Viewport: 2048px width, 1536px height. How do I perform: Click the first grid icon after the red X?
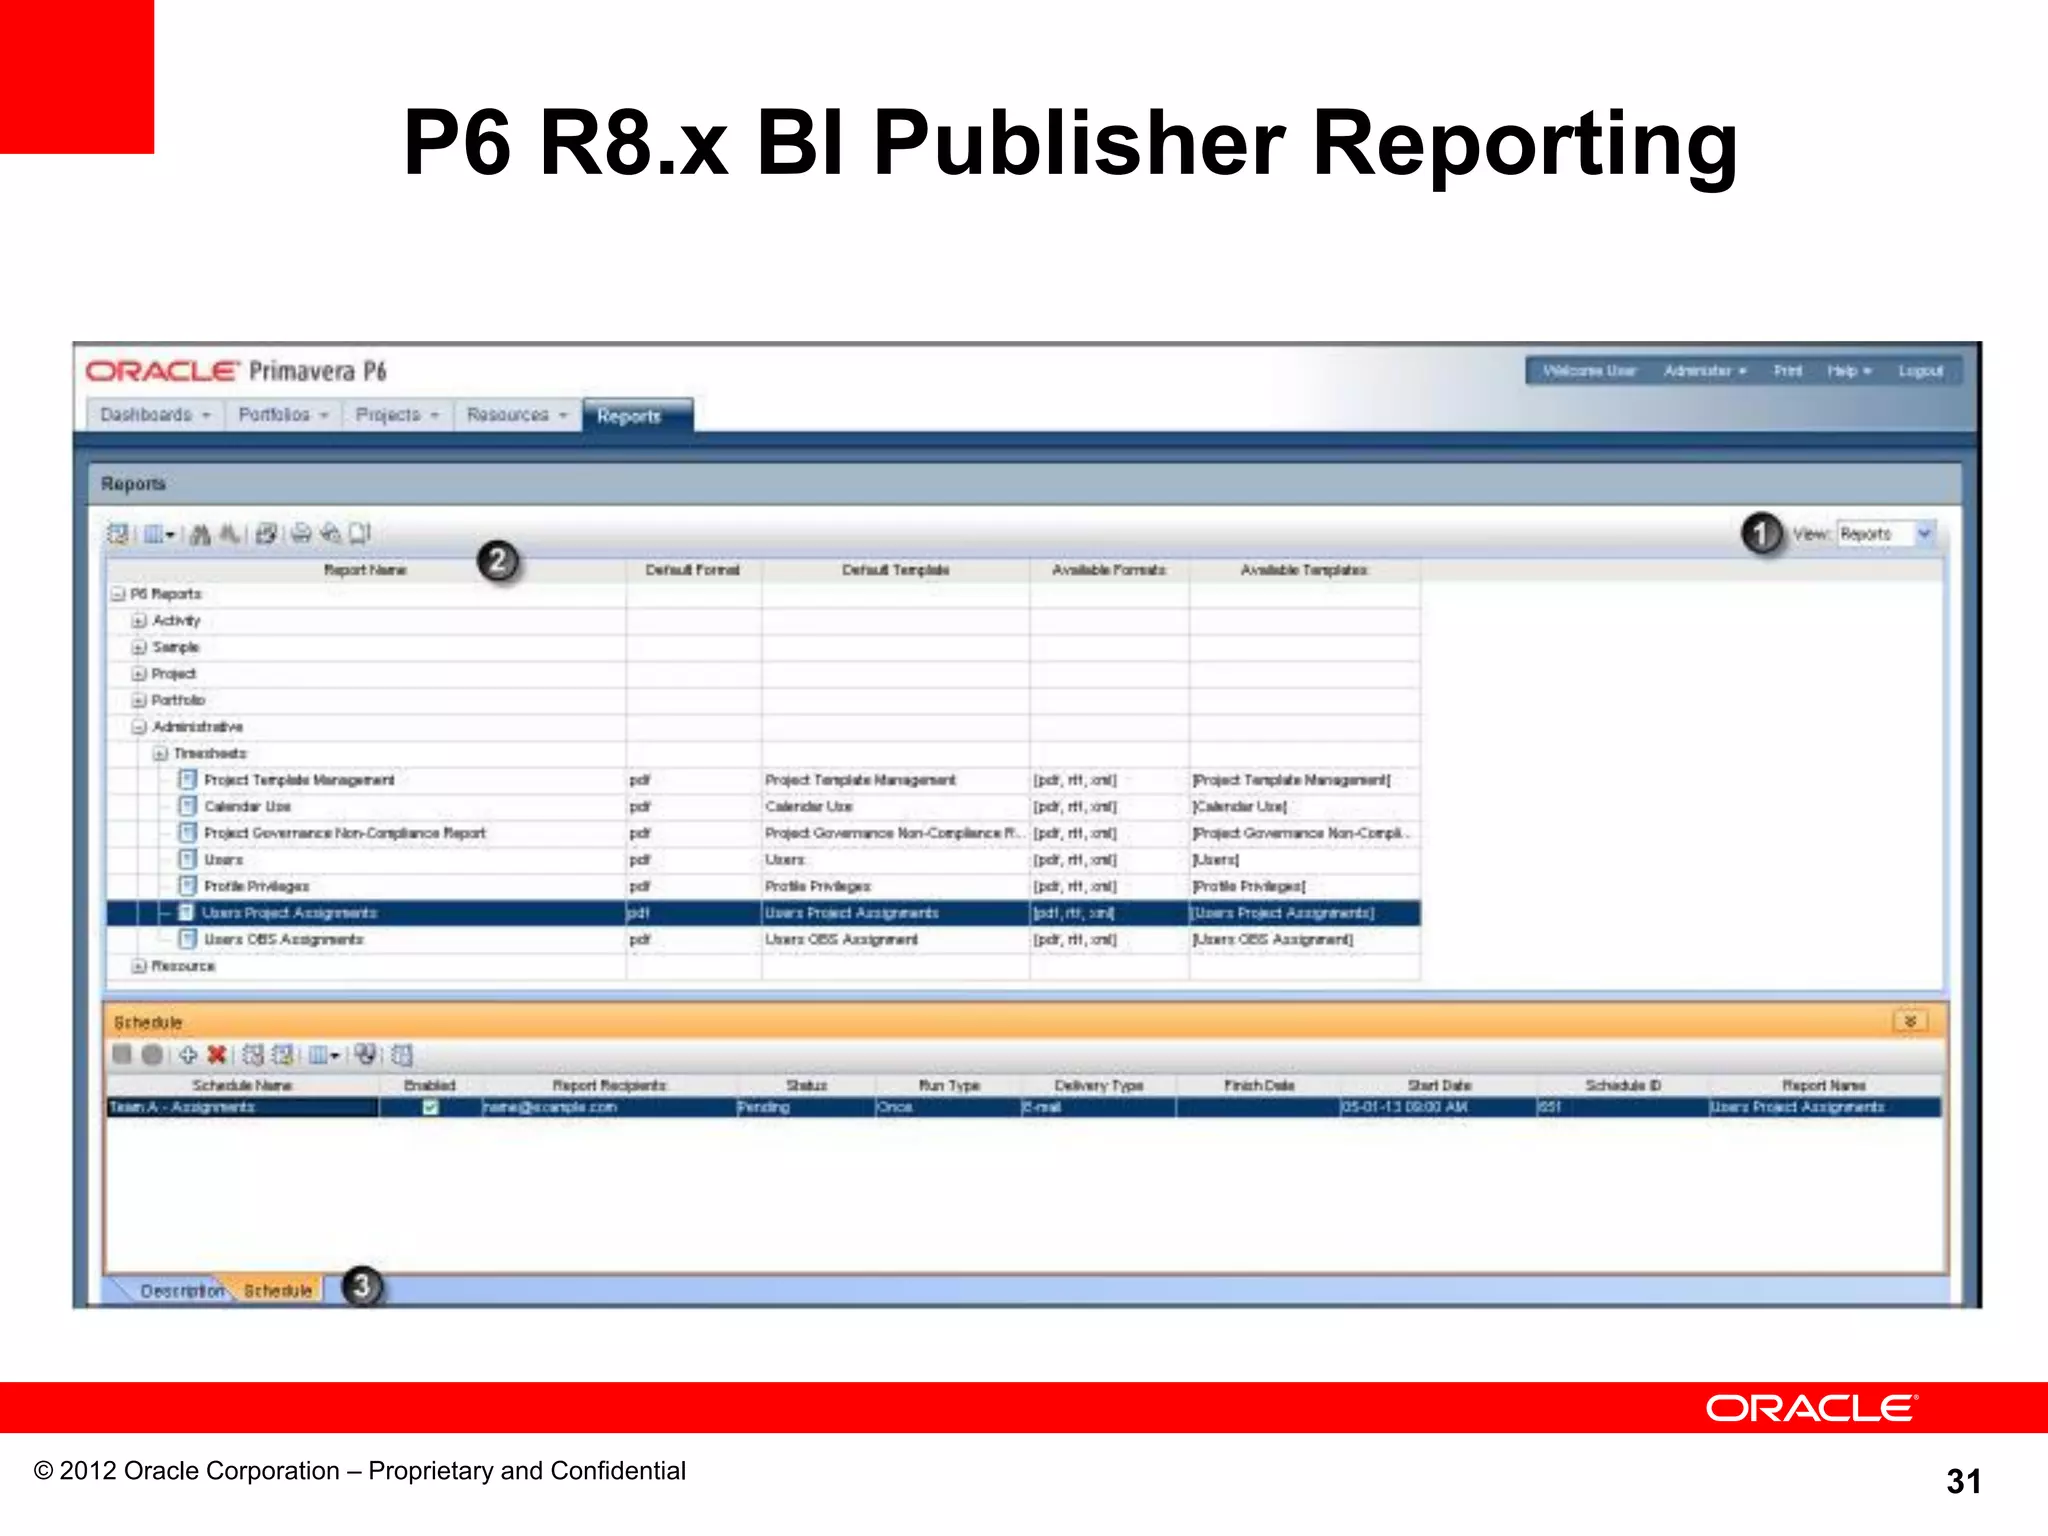click(x=253, y=1055)
